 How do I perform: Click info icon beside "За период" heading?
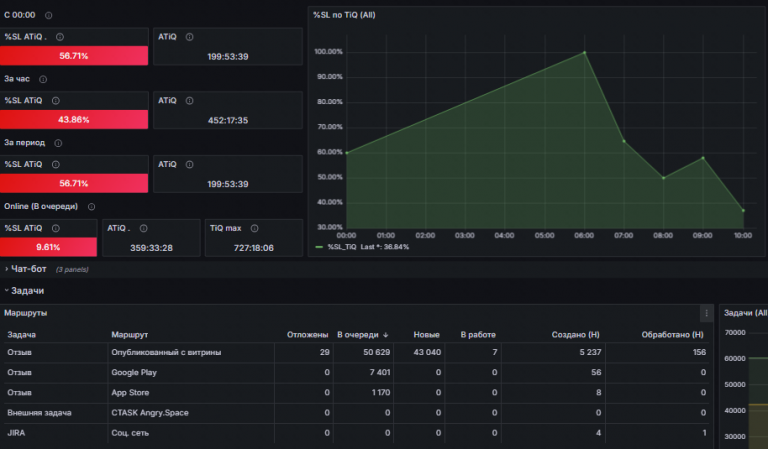tap(58, 143)
